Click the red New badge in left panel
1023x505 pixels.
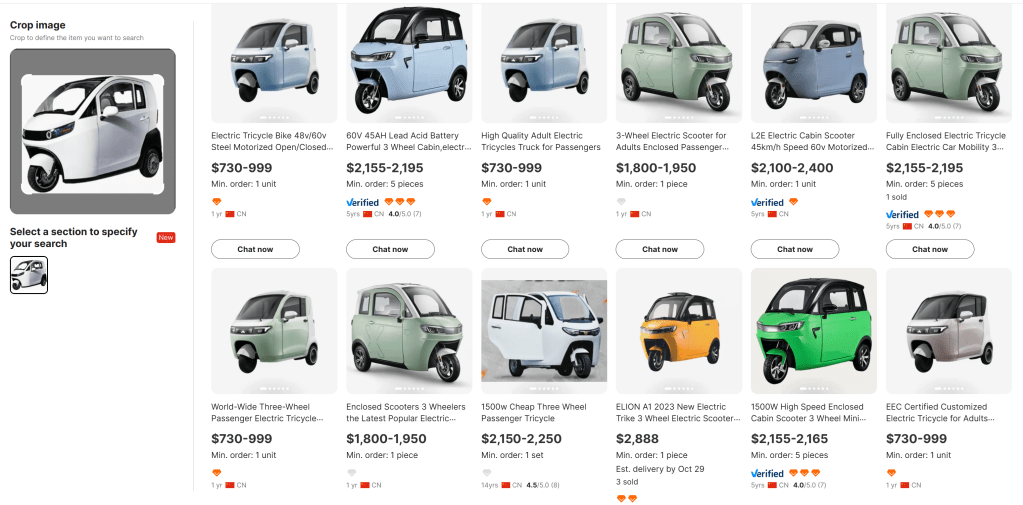click(166, 237)
